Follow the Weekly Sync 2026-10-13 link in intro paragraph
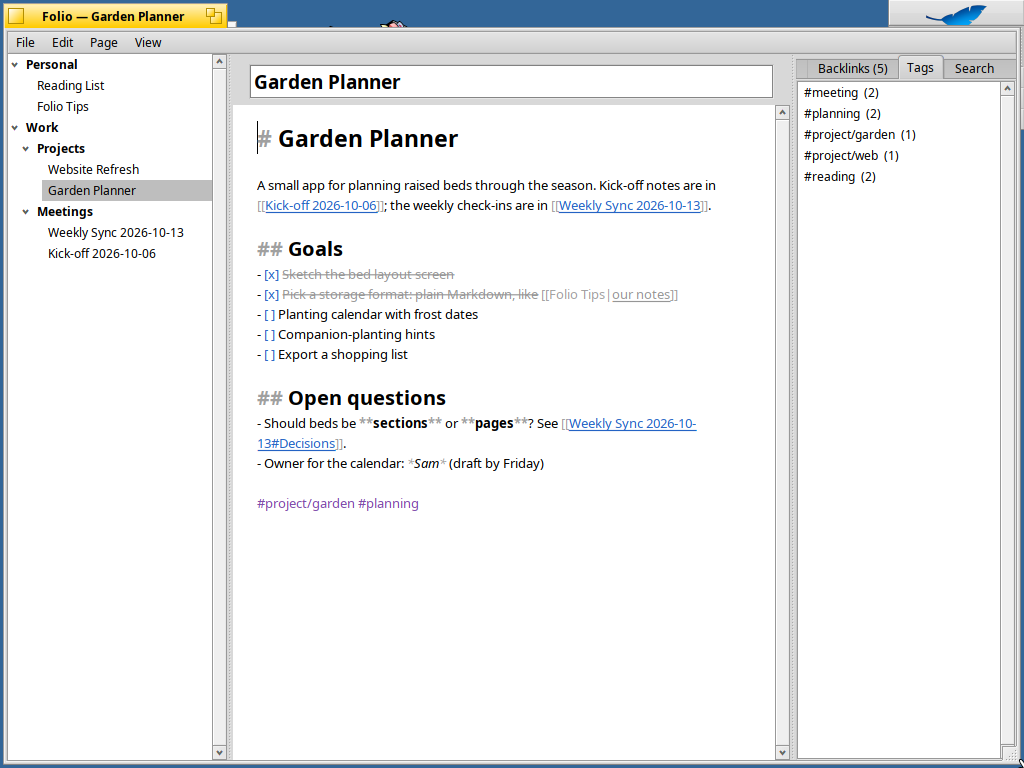1024x768 pixels. (630, 206)
